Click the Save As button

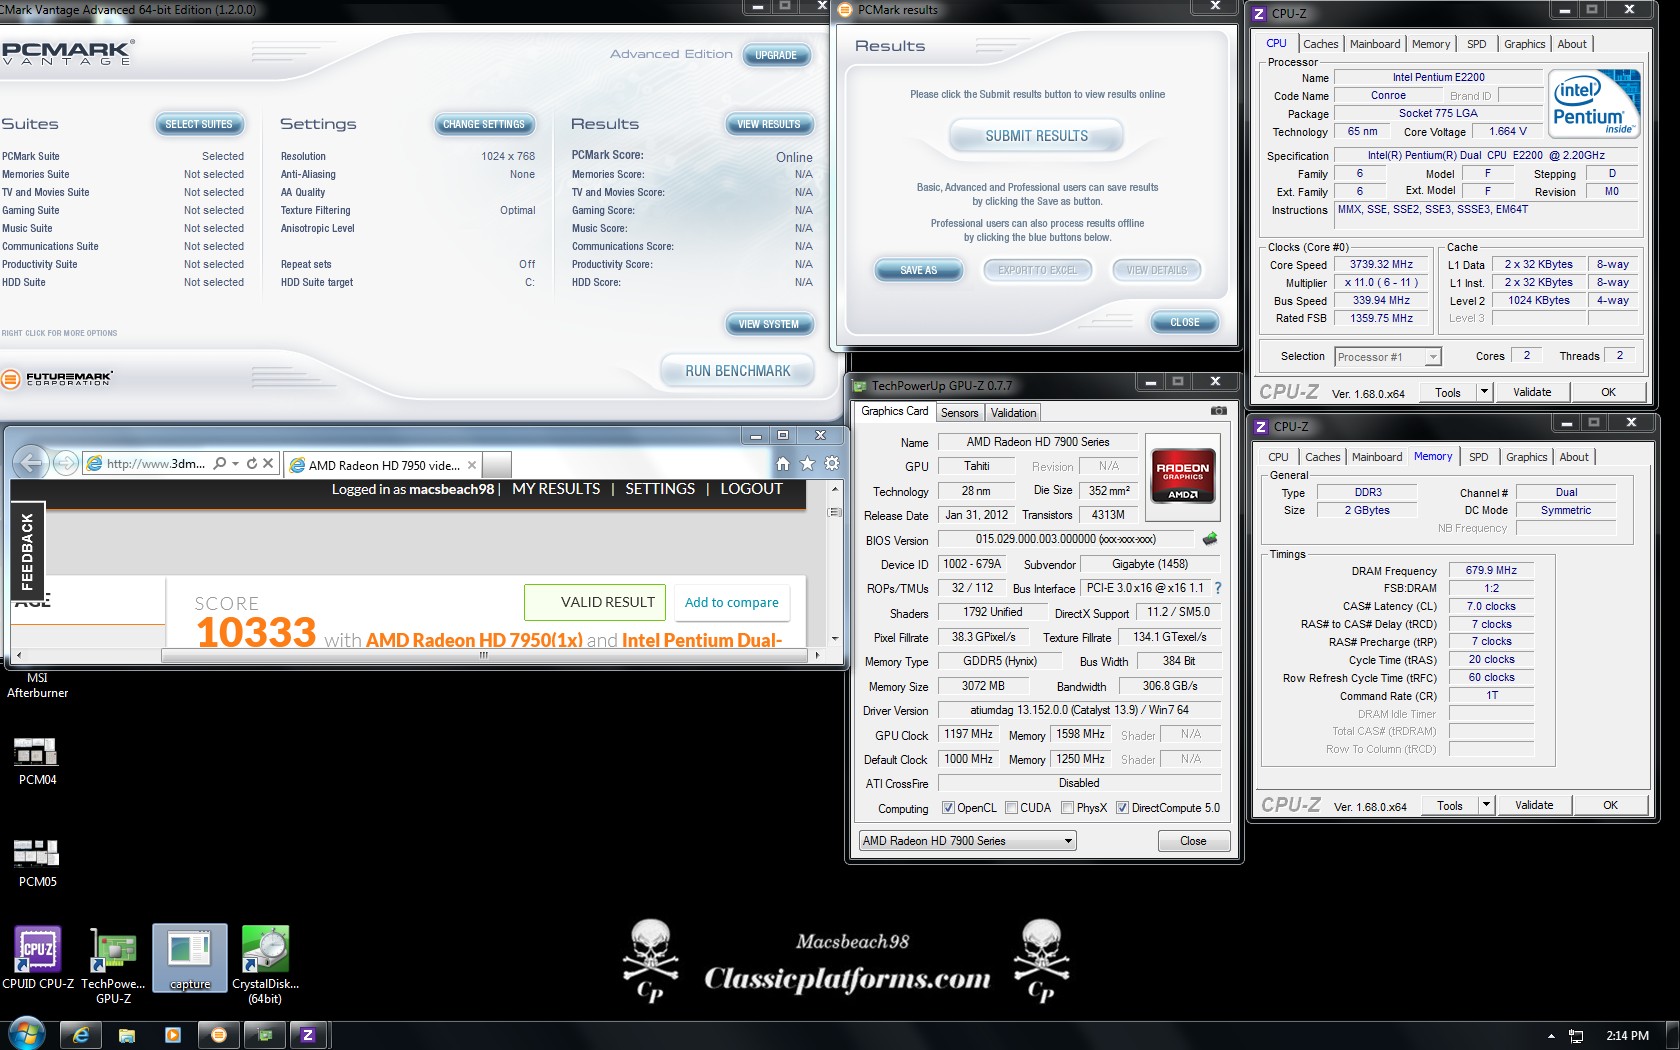[919, 270]
